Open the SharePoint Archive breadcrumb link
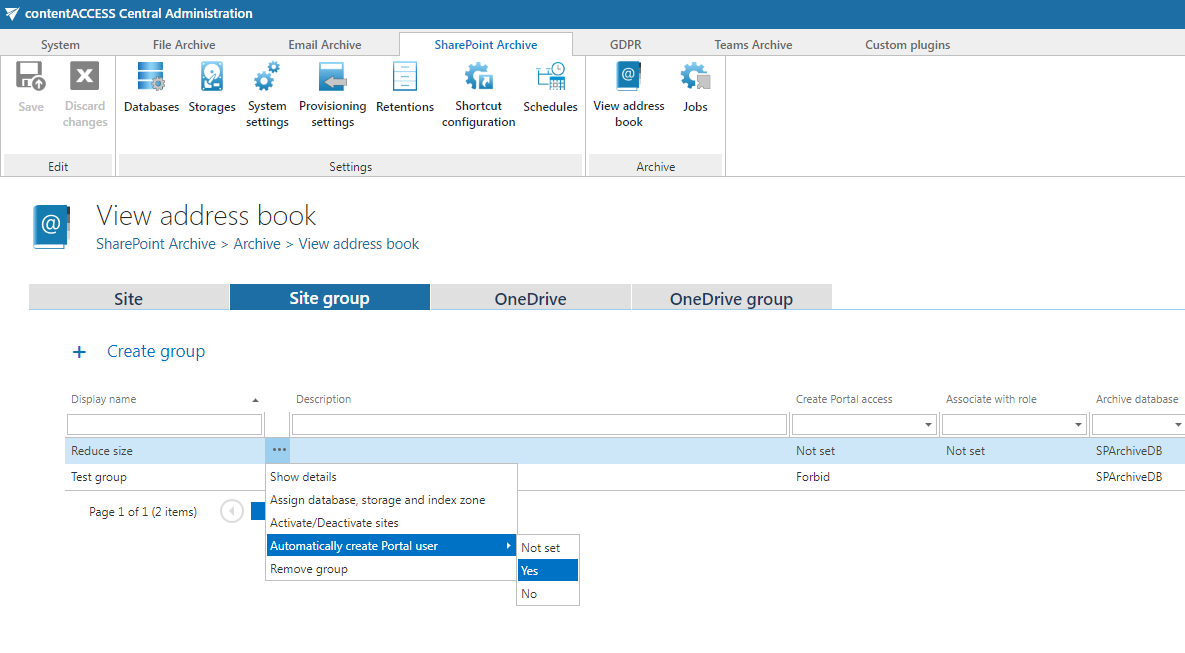 [156, 243]
